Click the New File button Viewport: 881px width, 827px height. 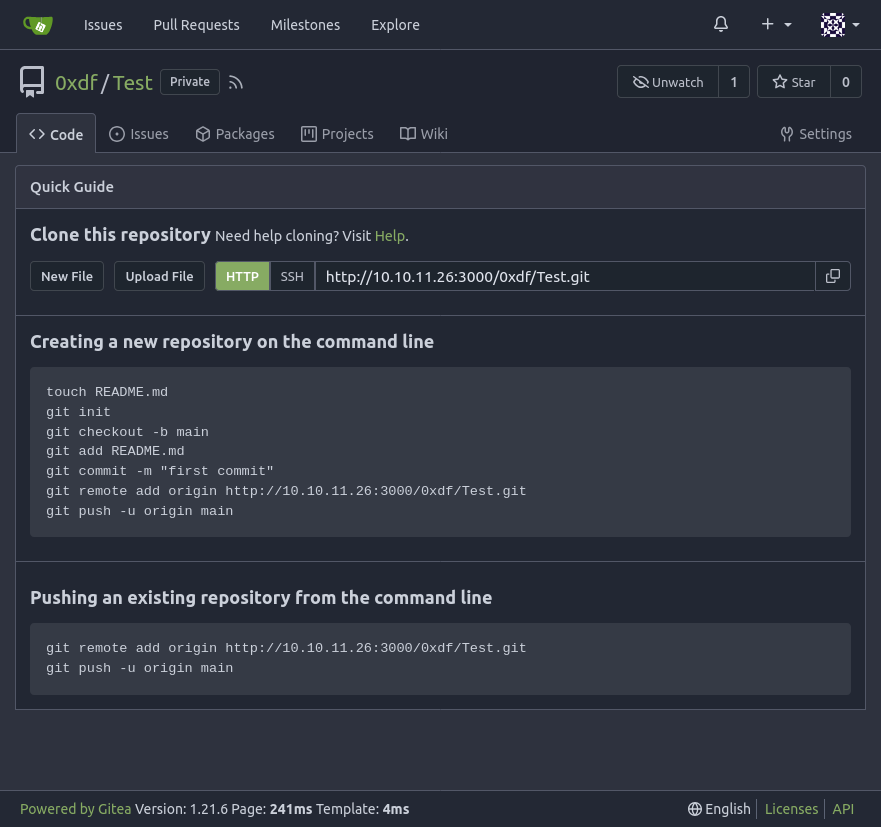(67, 276)
